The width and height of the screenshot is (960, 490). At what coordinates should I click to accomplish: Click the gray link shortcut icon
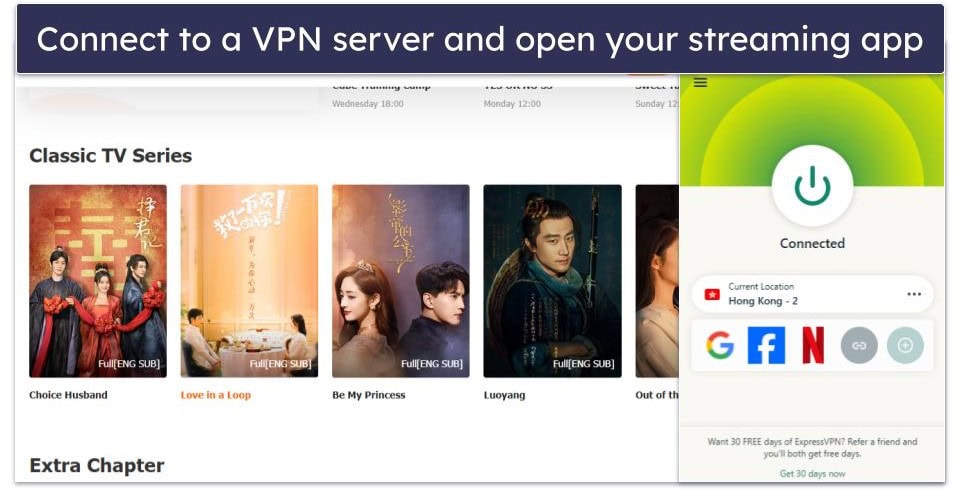[x=859, y=346]
